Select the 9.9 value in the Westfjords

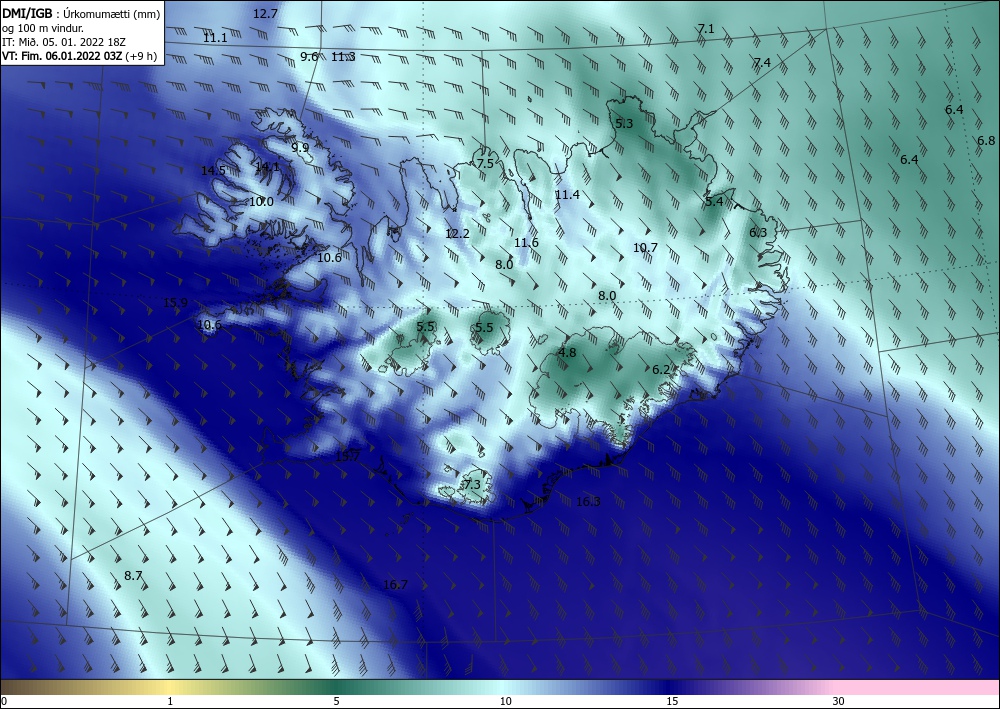(300, 148)
